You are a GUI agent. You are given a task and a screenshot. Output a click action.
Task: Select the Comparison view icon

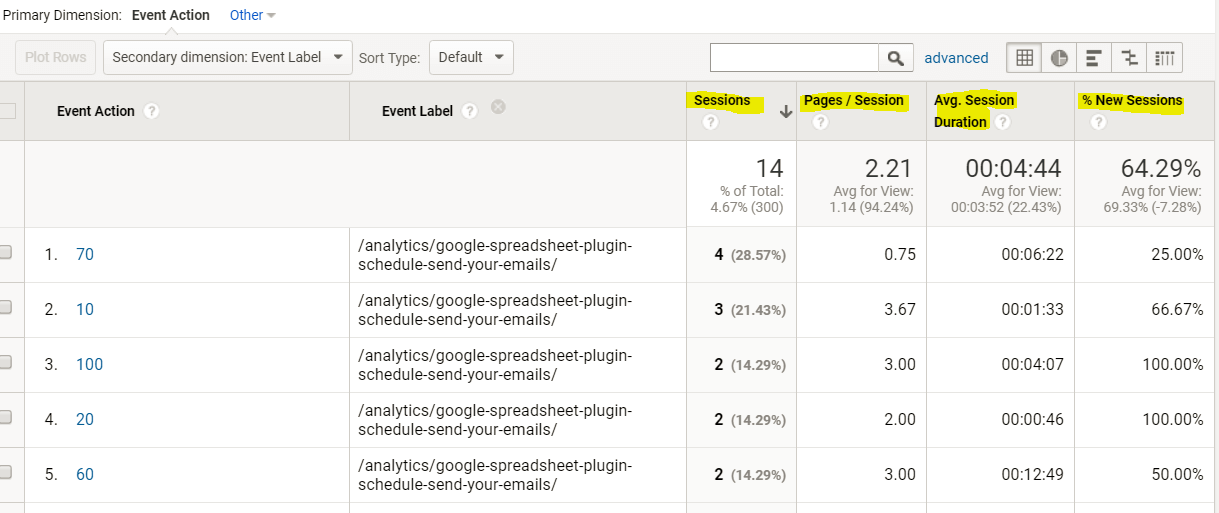tap(1129, 58)
